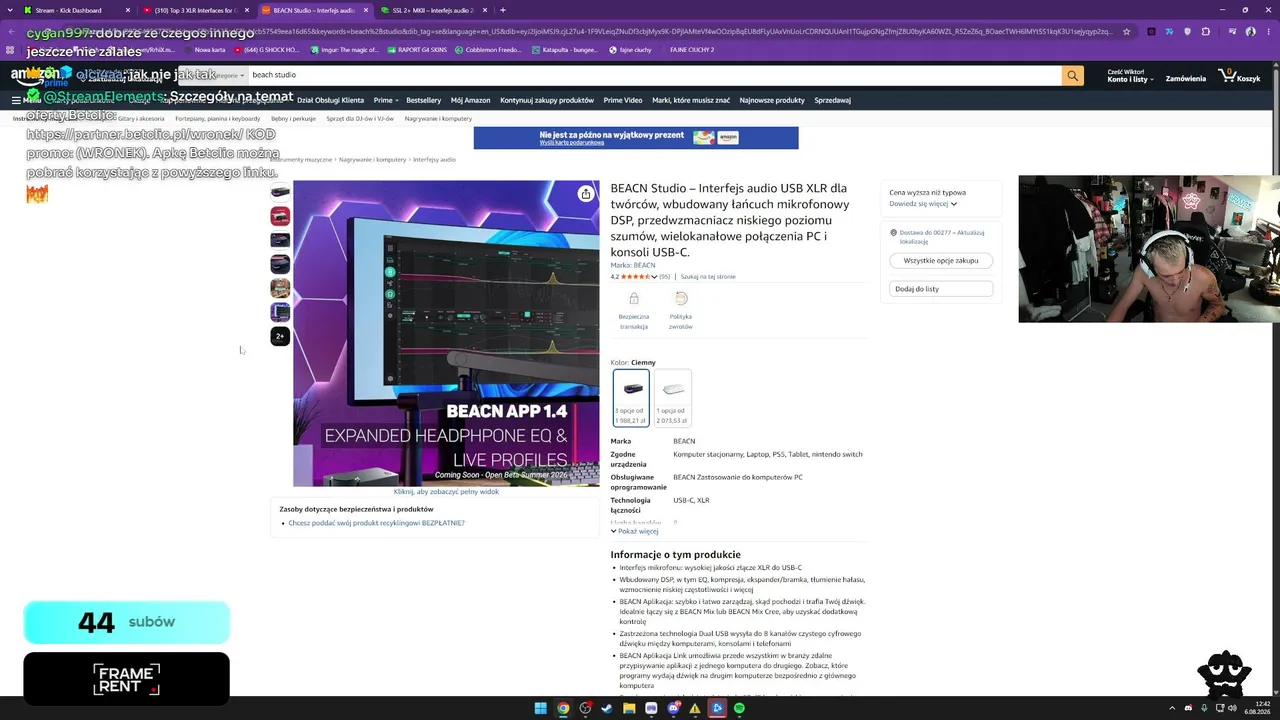Screen dimensions: 1280x720
Task: Close the BEACN Studio browser tab
Action: 364,10
